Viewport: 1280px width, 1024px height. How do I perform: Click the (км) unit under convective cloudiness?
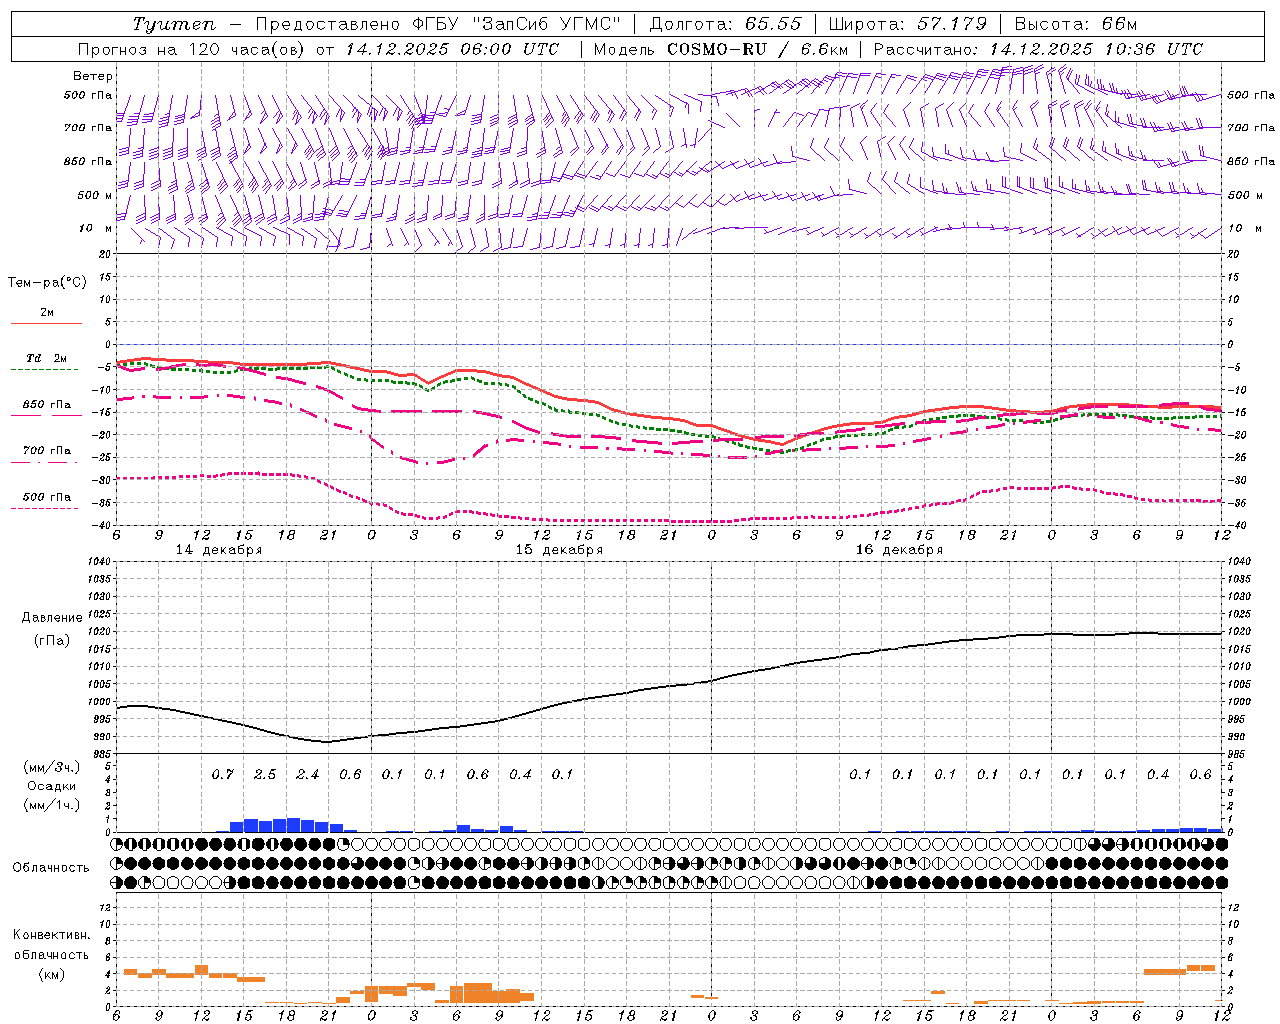click(51, 974)
